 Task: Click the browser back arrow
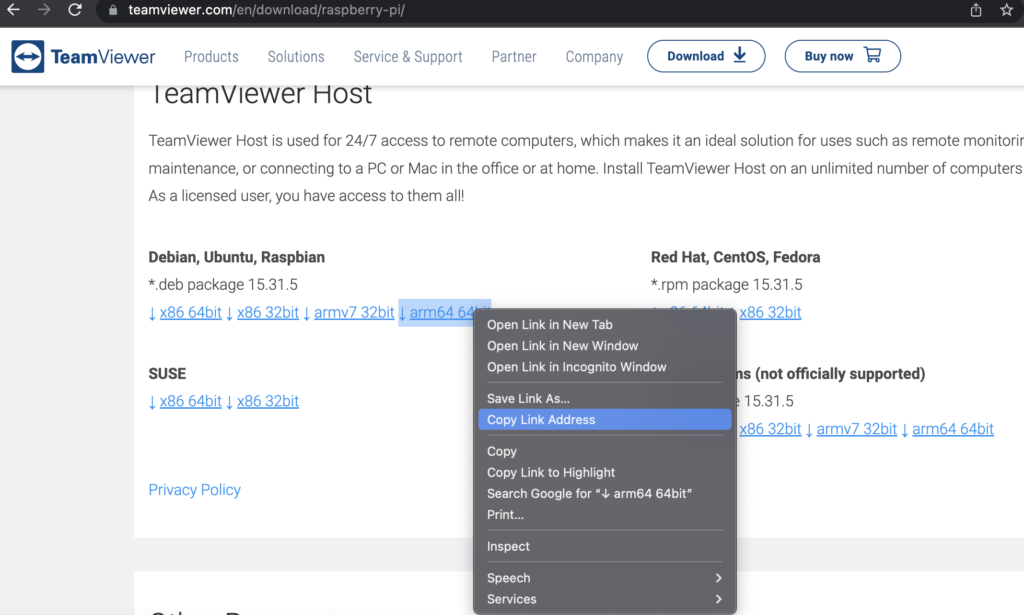(12, 10)
